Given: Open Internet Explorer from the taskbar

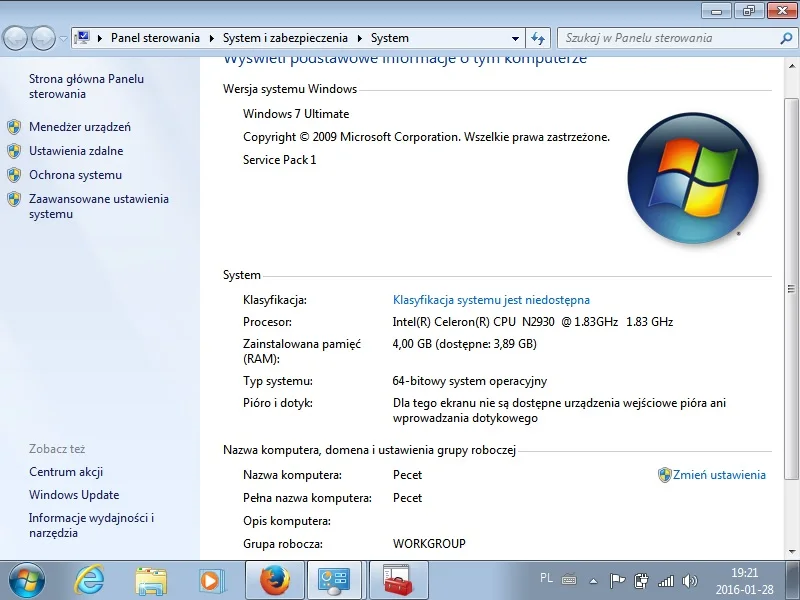Looking at the screenshot, I should coord(89,580).
